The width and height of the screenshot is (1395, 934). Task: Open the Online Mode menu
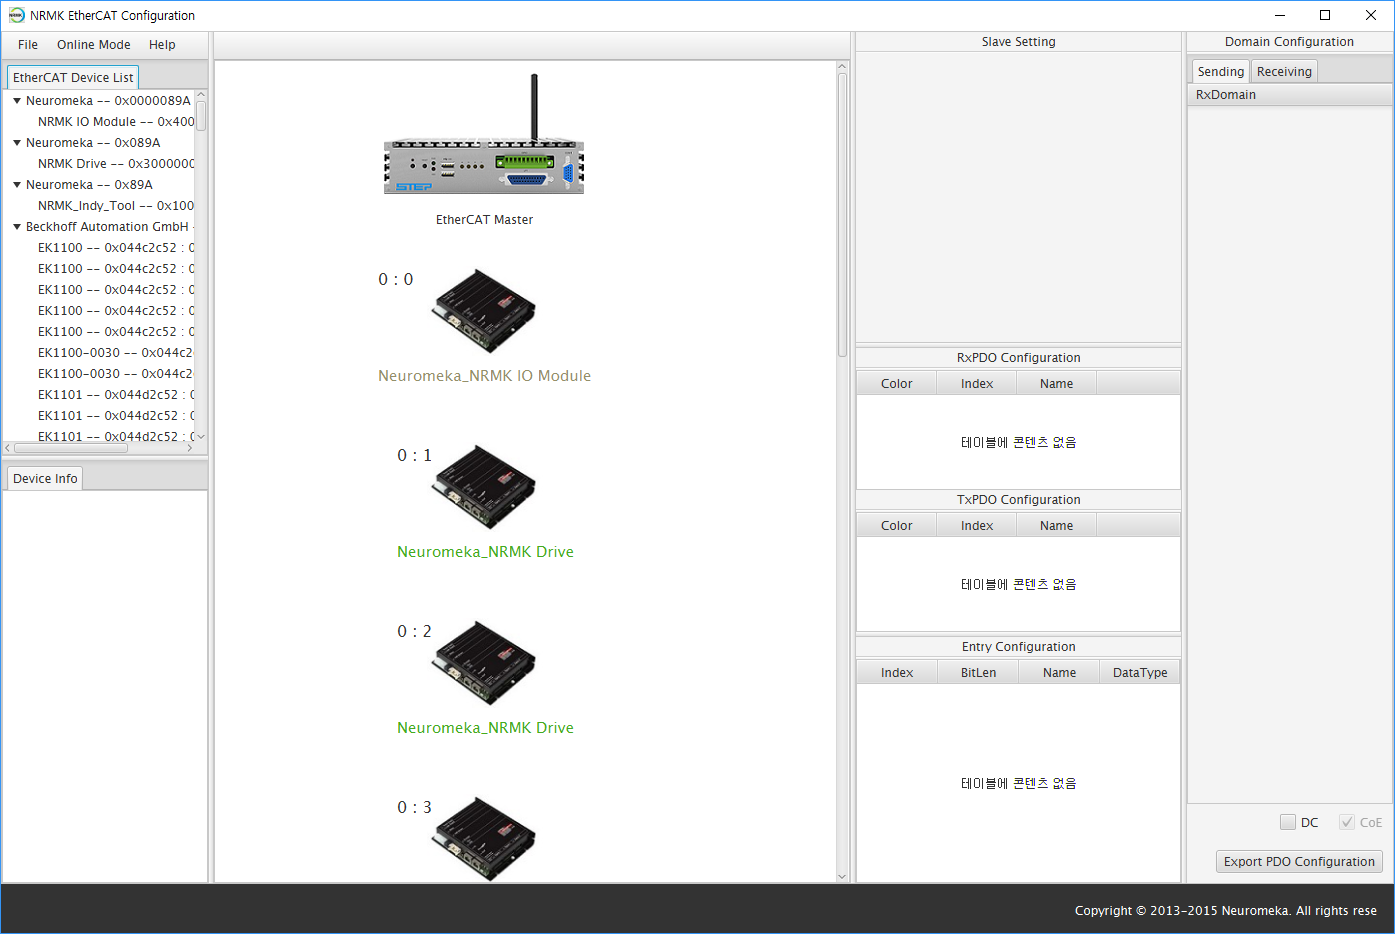(x=94, y=45)
